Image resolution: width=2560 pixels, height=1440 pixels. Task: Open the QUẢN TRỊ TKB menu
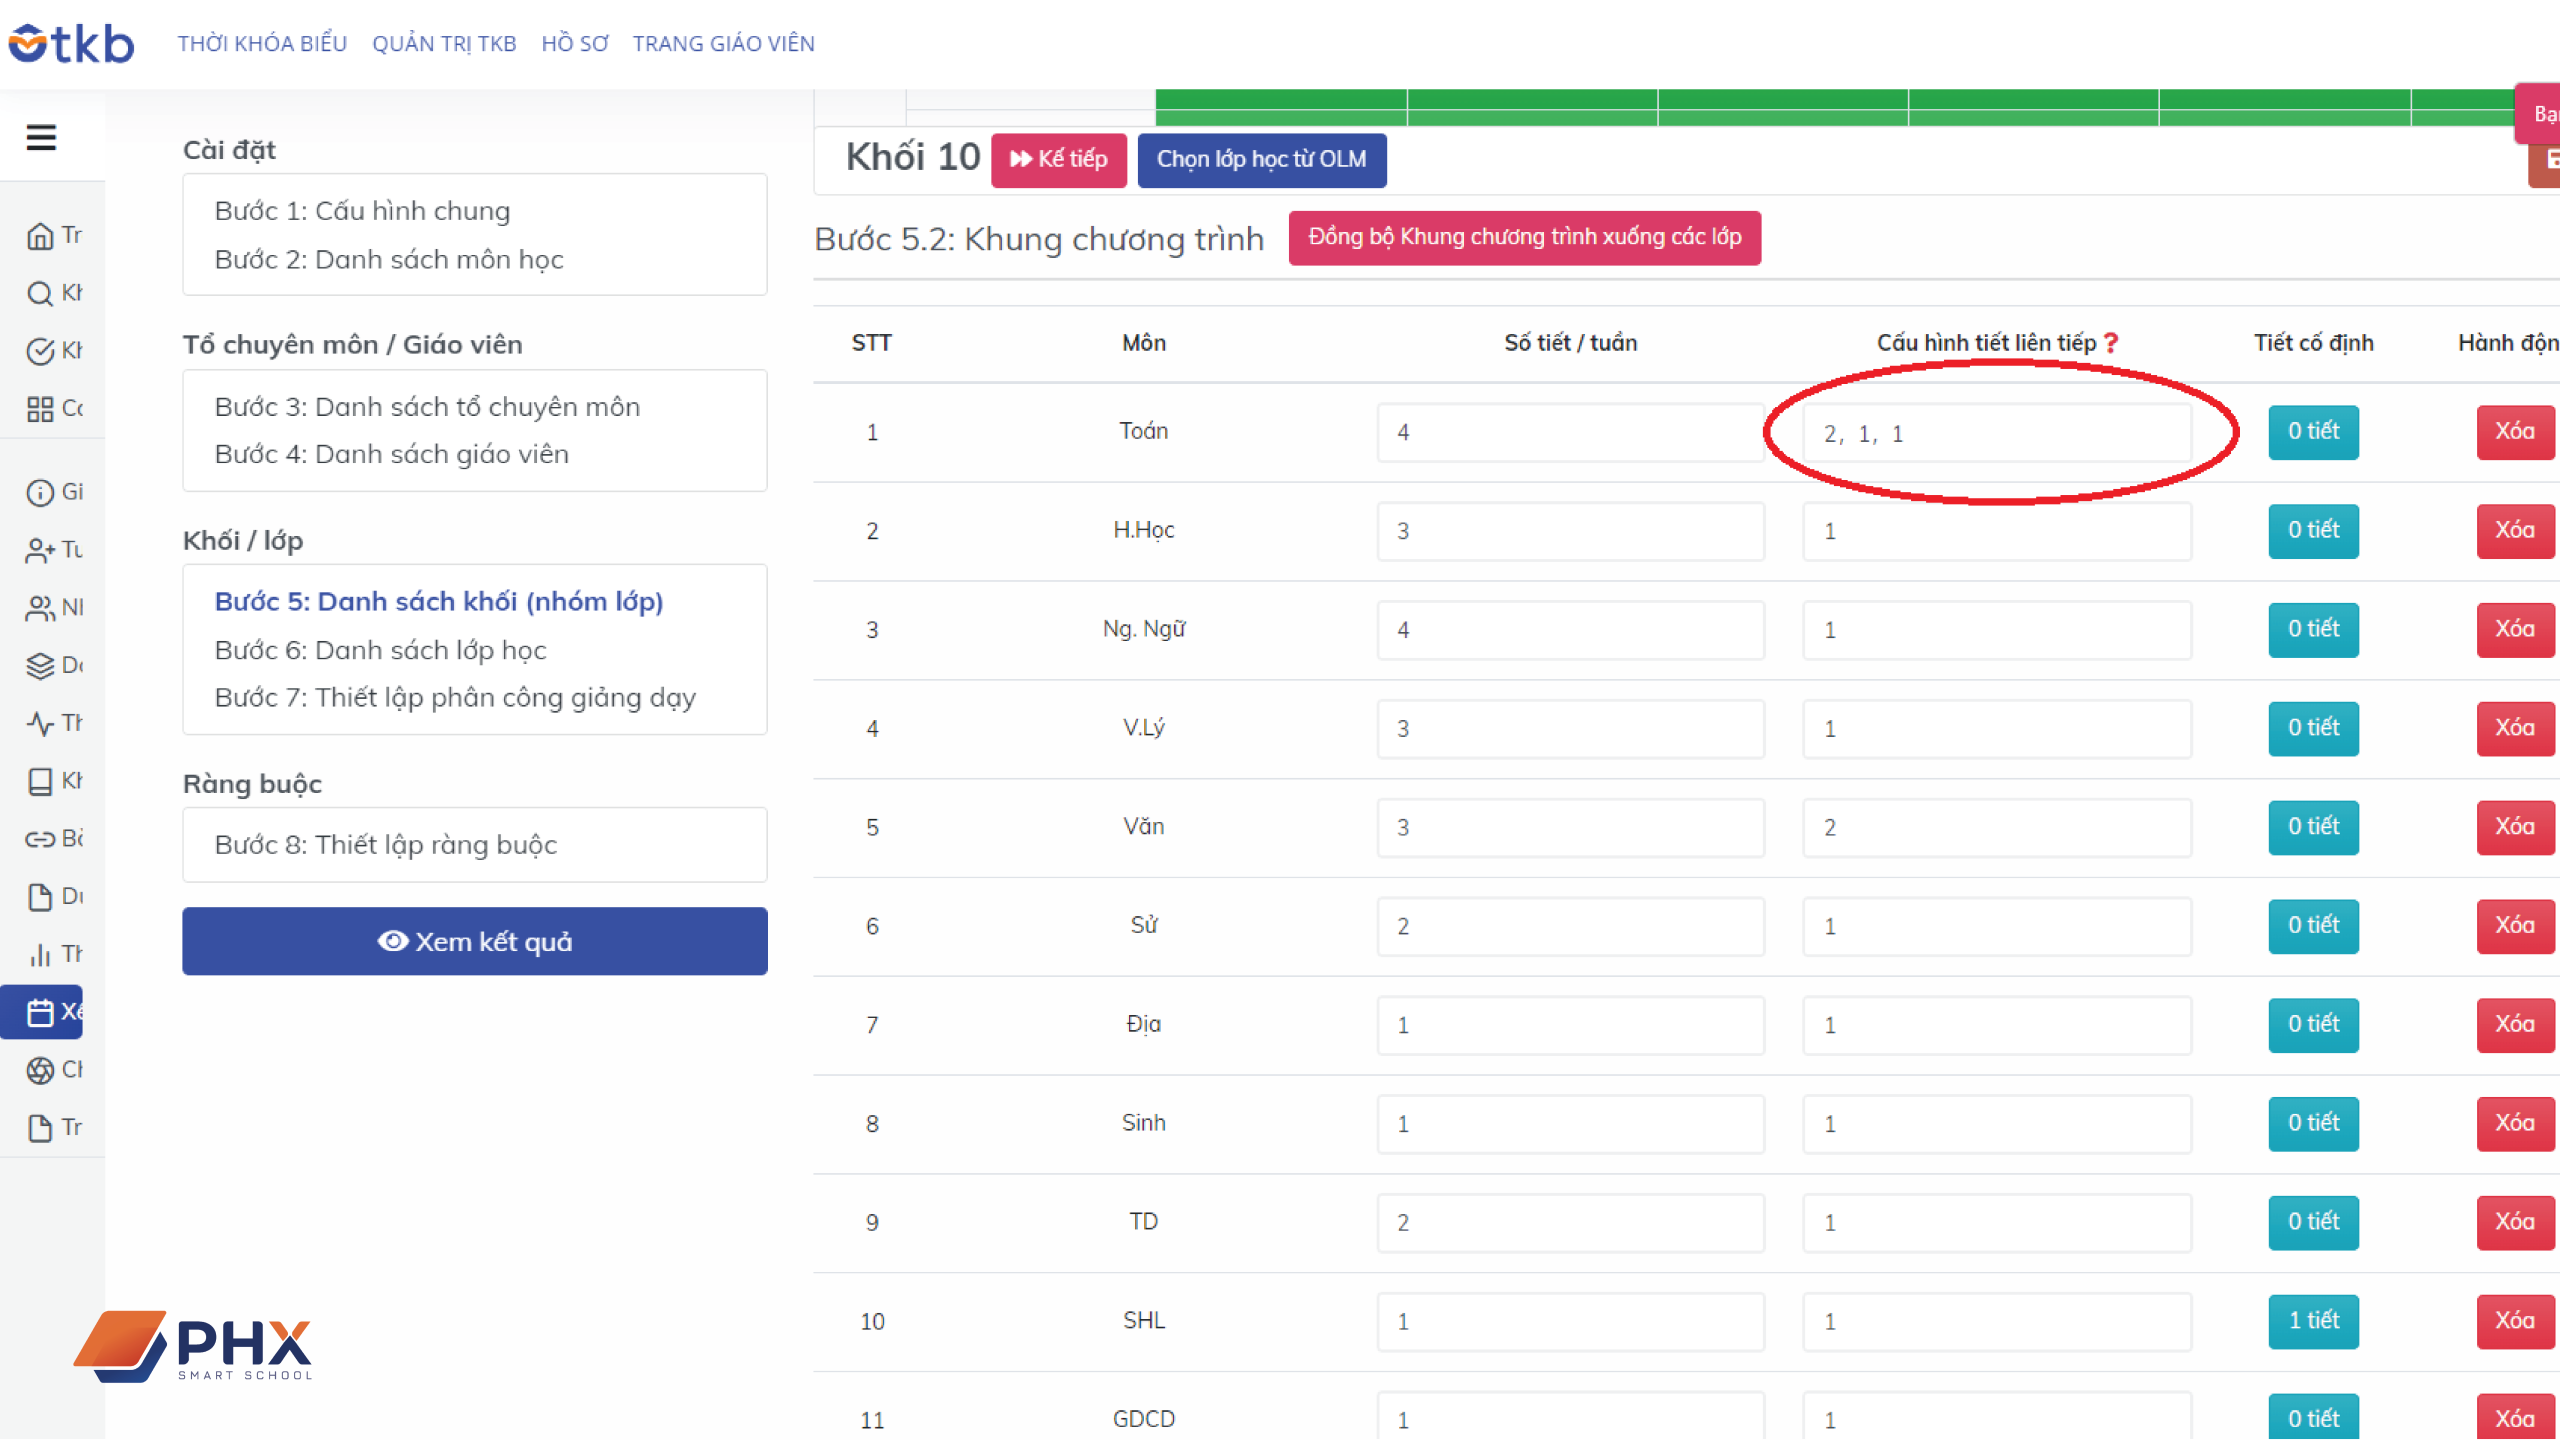[x=444, y=43]
